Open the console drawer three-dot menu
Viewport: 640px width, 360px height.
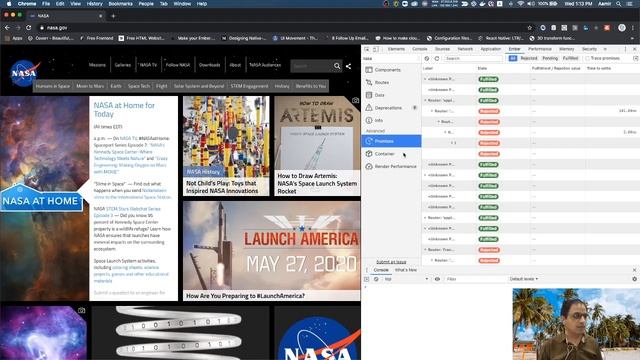coord(366,270)
